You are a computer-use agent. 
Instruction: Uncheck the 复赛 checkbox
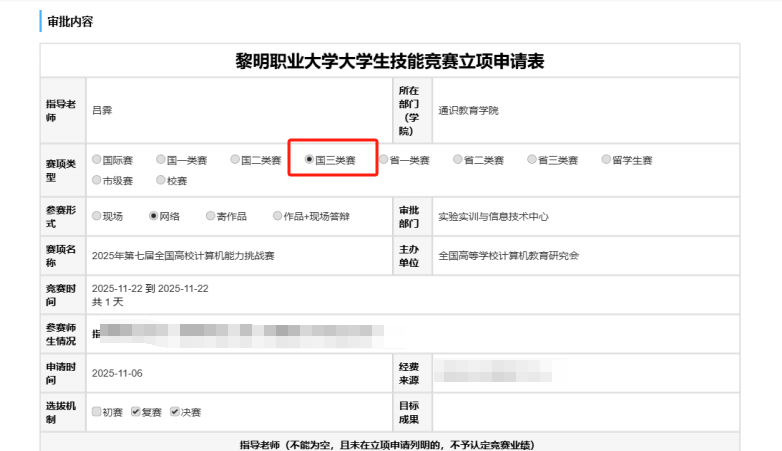pyautogui.click(x=136, y=412)
